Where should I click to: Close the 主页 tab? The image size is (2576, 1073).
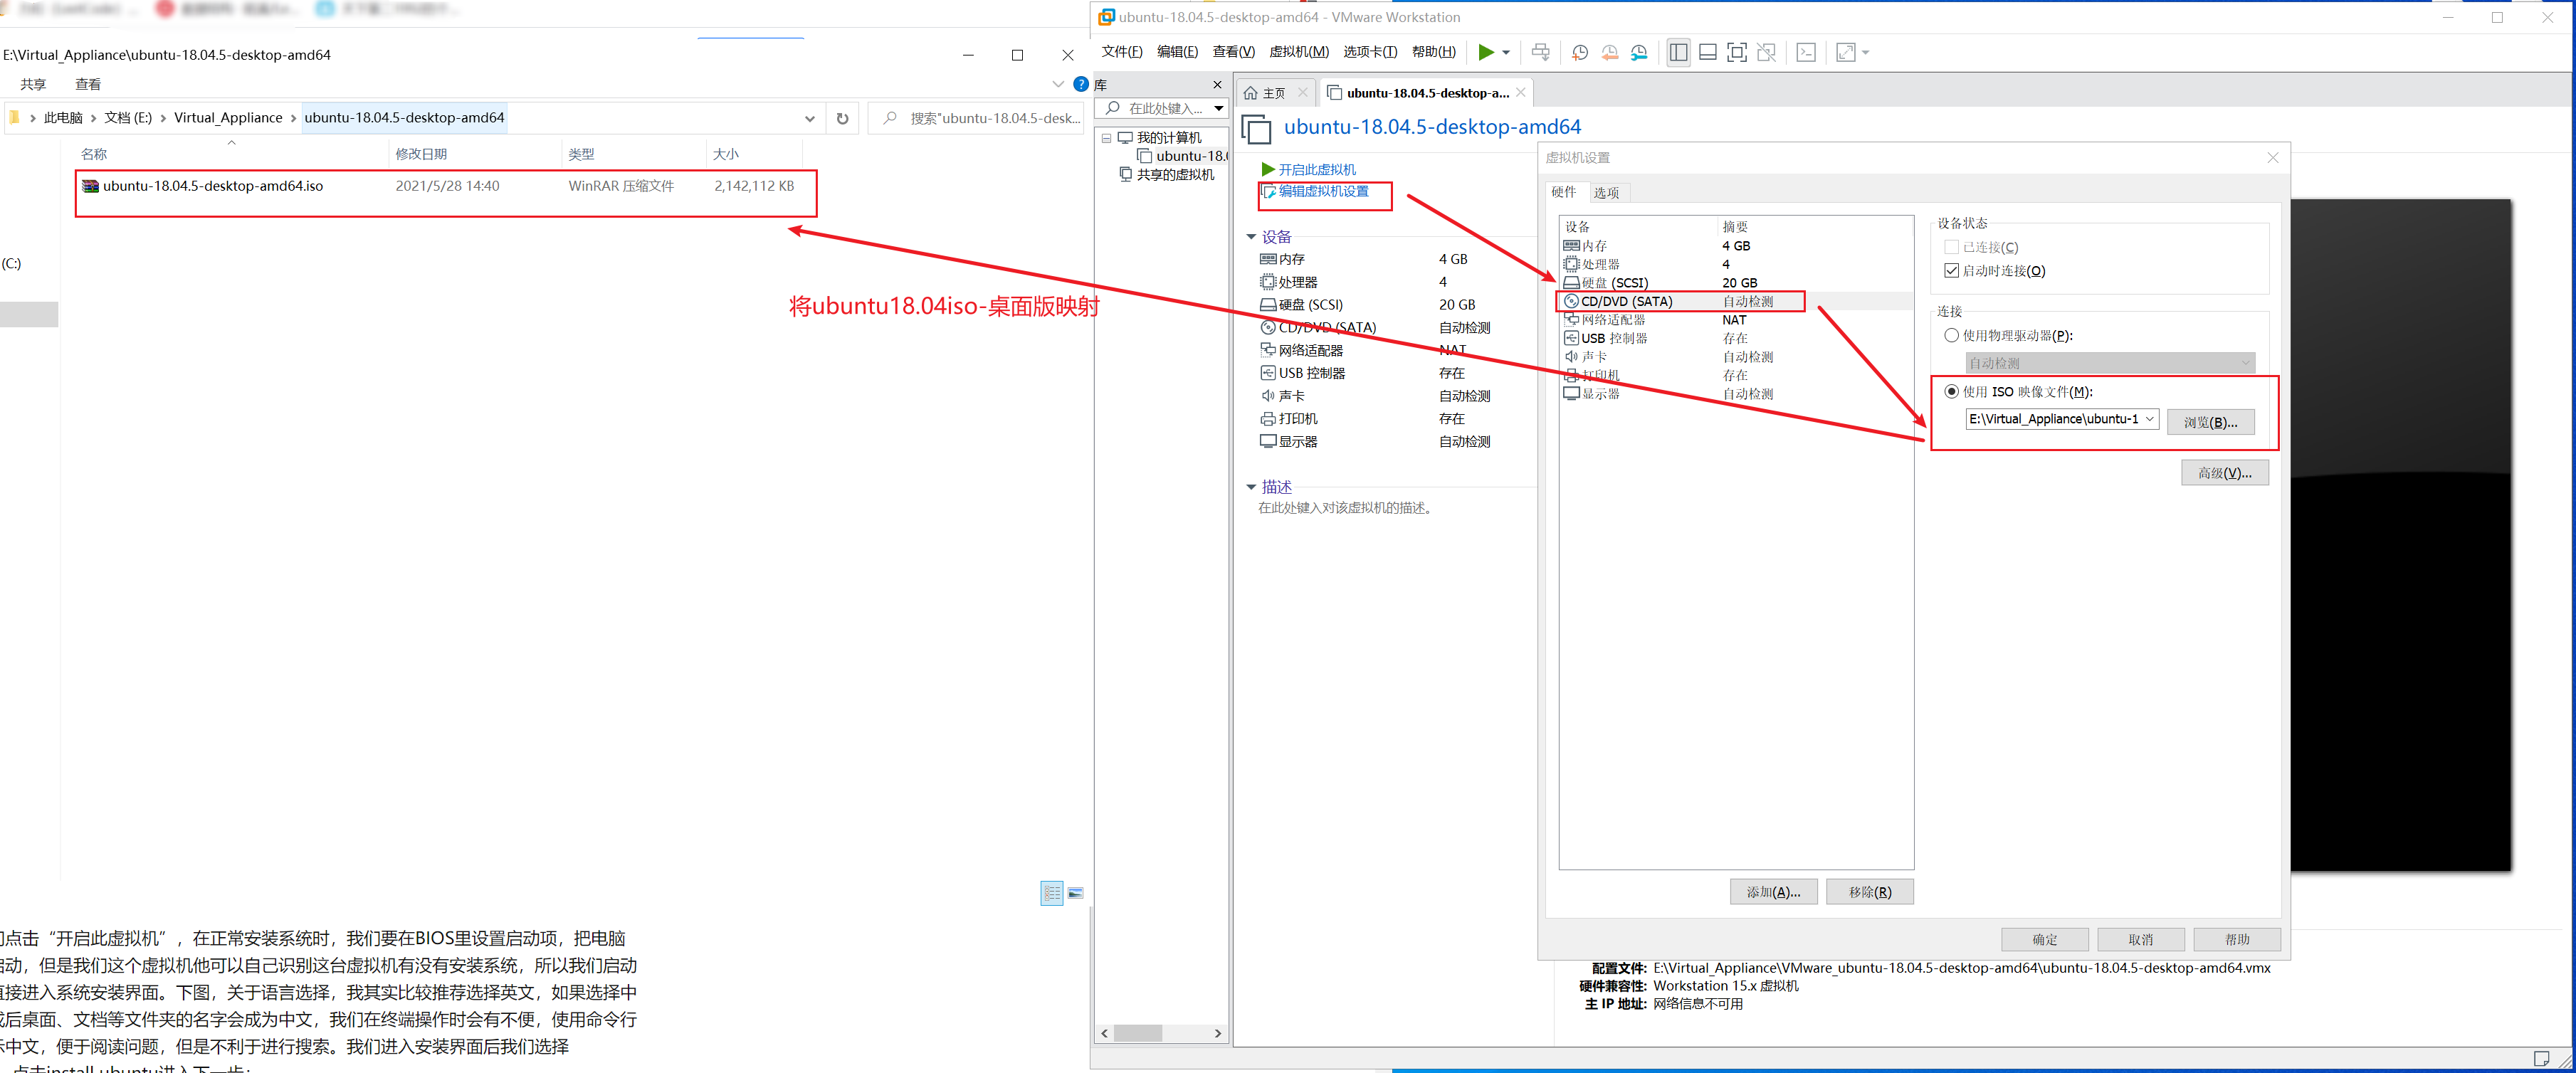[1302, 93]
